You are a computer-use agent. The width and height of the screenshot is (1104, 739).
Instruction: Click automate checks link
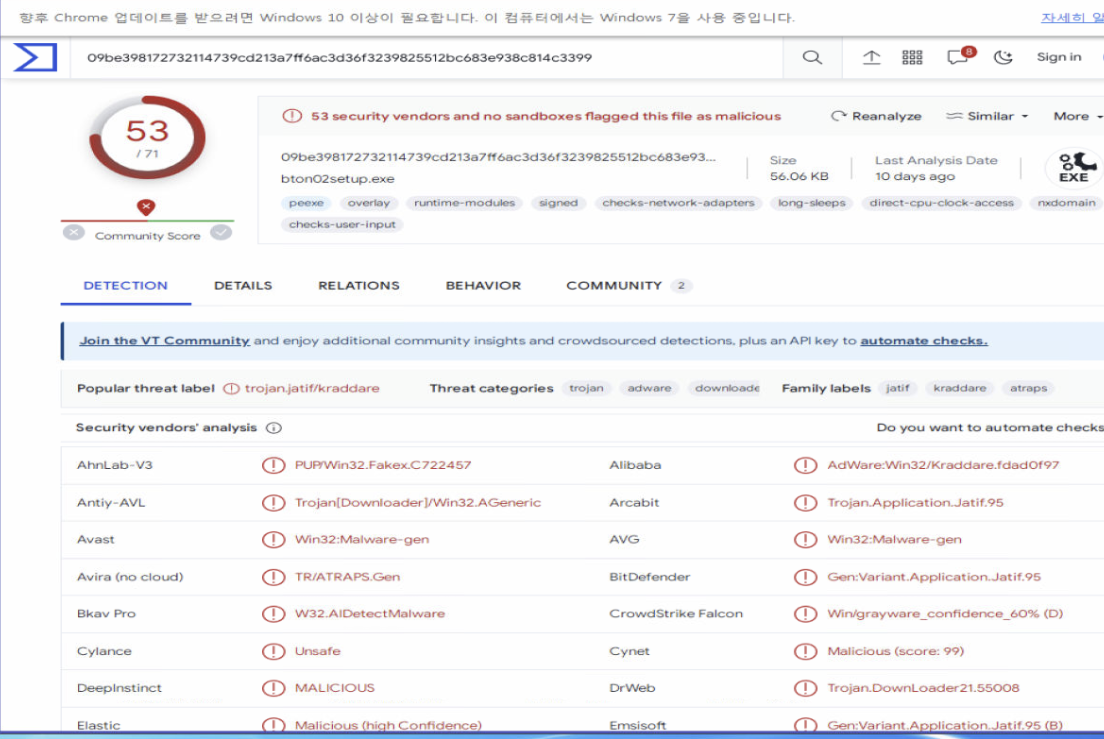[x=924, y=341]
